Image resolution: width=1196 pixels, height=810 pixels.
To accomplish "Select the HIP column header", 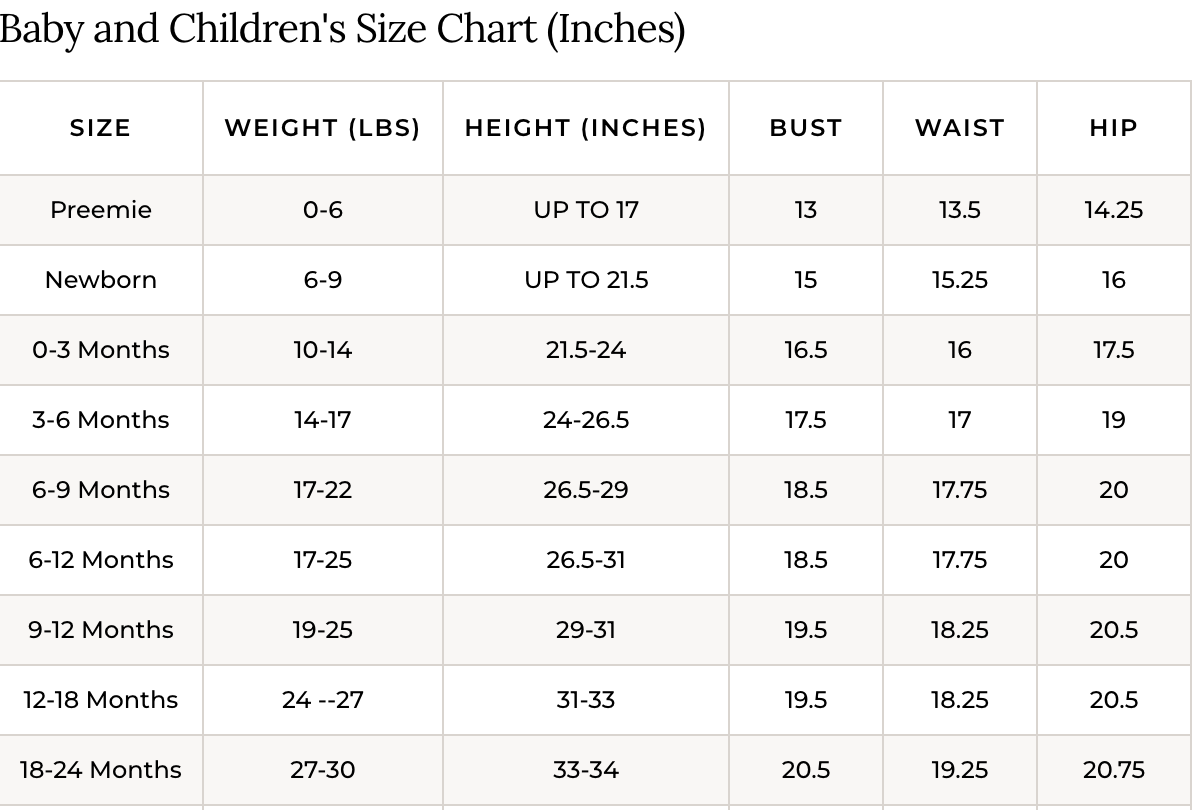I will point(1113,129).
